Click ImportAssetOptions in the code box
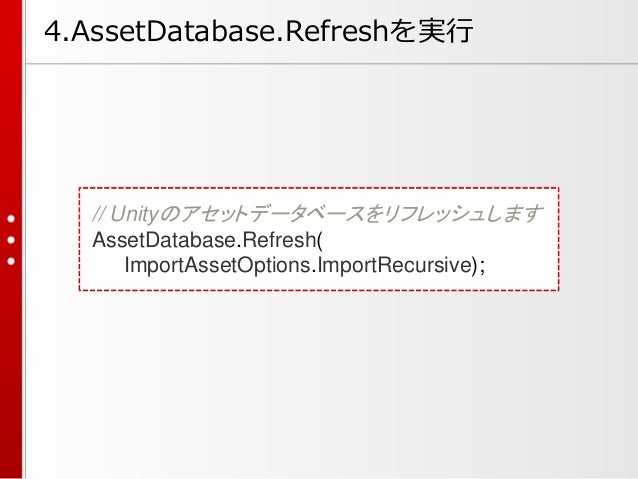The height and width of the screenshot is (479, 638). [218, 265]
